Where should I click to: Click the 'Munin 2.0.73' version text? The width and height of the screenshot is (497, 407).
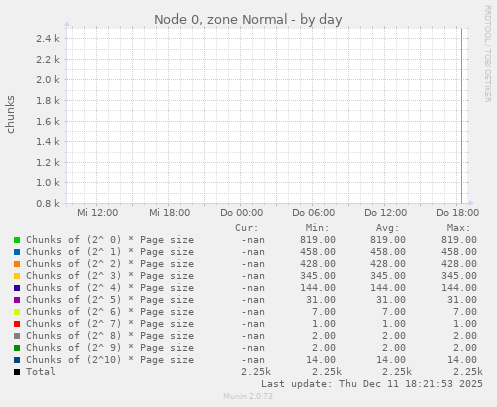(248, 396)
